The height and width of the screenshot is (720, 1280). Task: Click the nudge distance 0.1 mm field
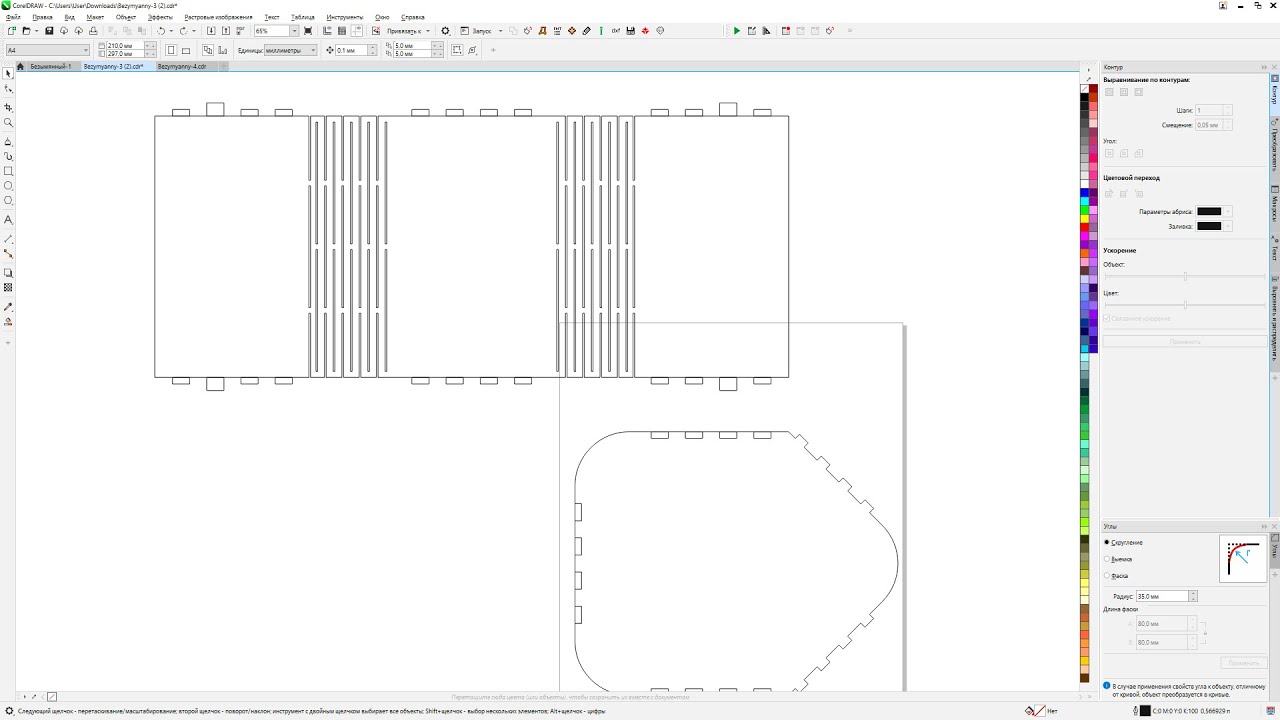(x=354, y=50)
